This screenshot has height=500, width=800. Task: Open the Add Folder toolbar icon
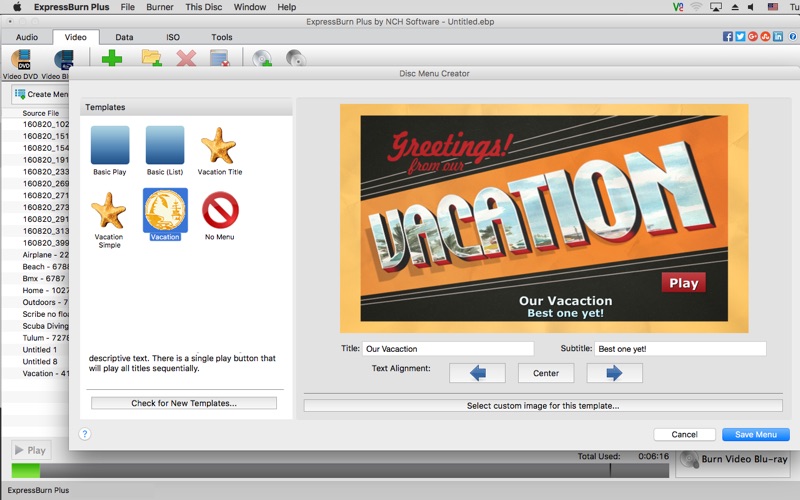pyautogui.click(x=152, y=58)
